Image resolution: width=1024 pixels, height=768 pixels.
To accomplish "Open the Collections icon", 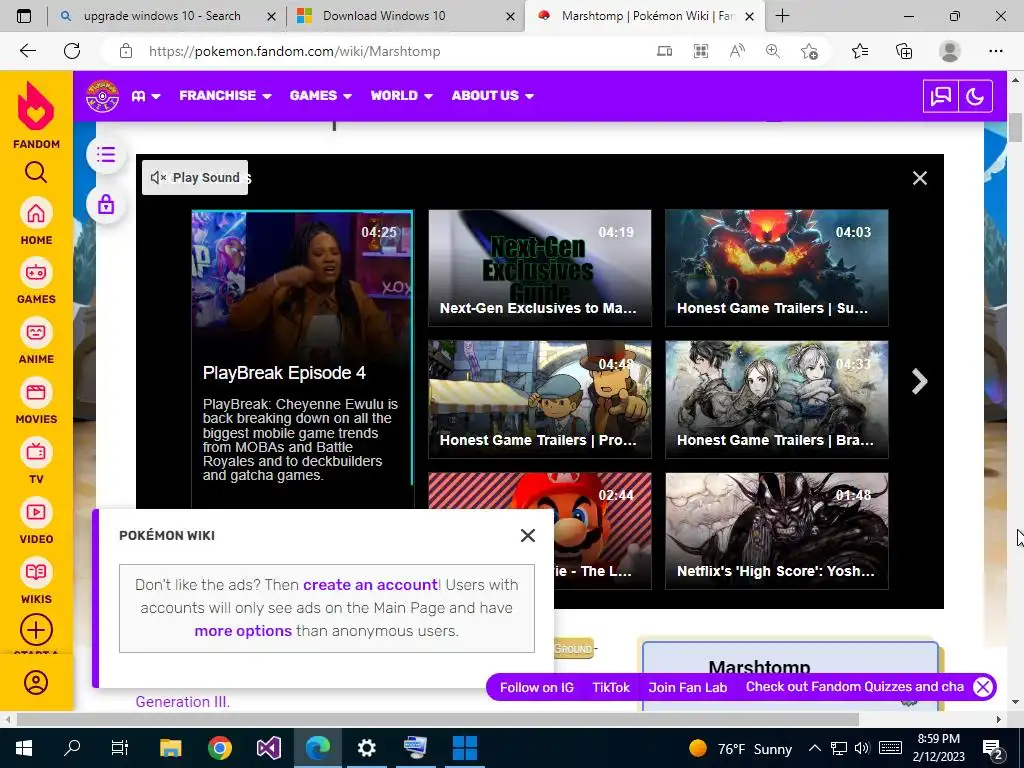I will [x=904, y=51].
